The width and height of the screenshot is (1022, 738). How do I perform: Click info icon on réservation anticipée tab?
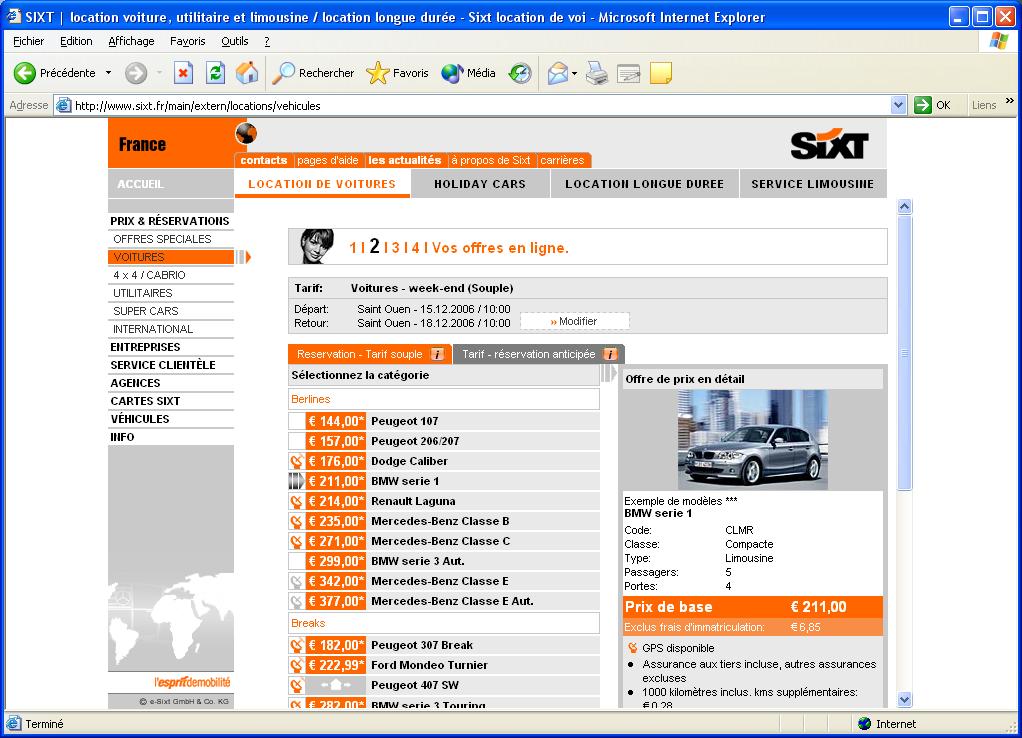[610, 354]
